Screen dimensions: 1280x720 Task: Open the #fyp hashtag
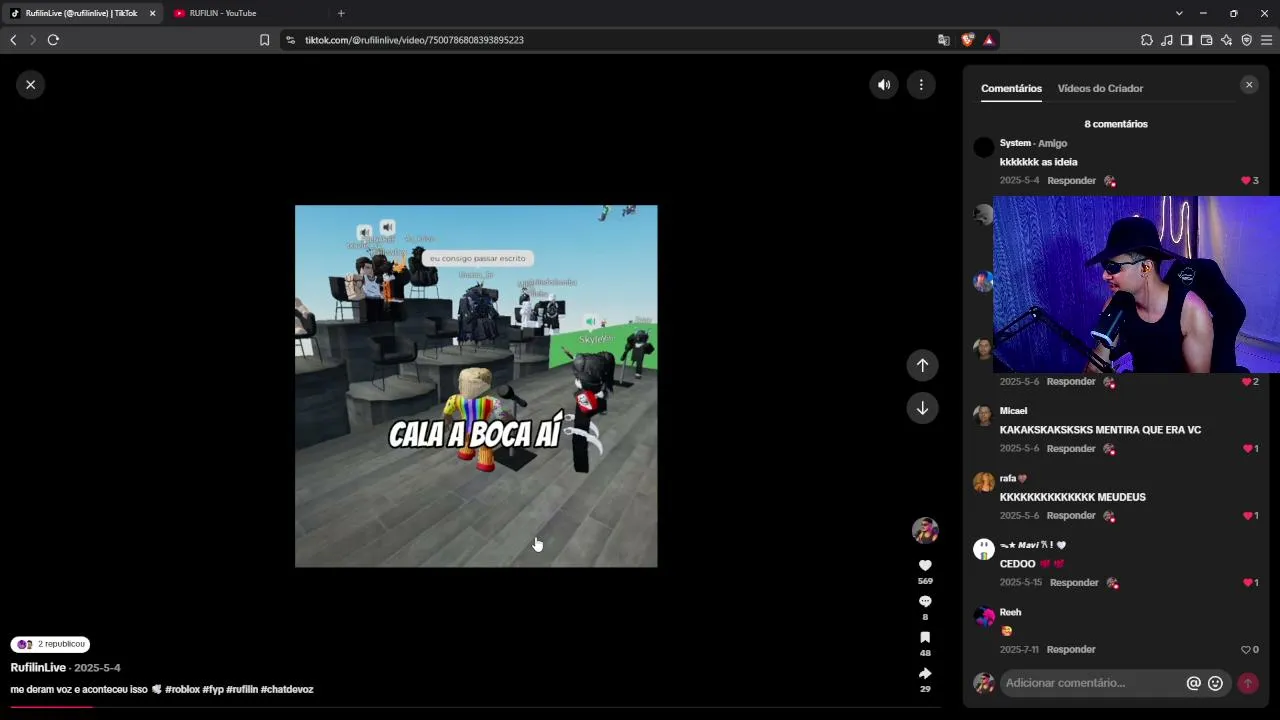point(213,690)
